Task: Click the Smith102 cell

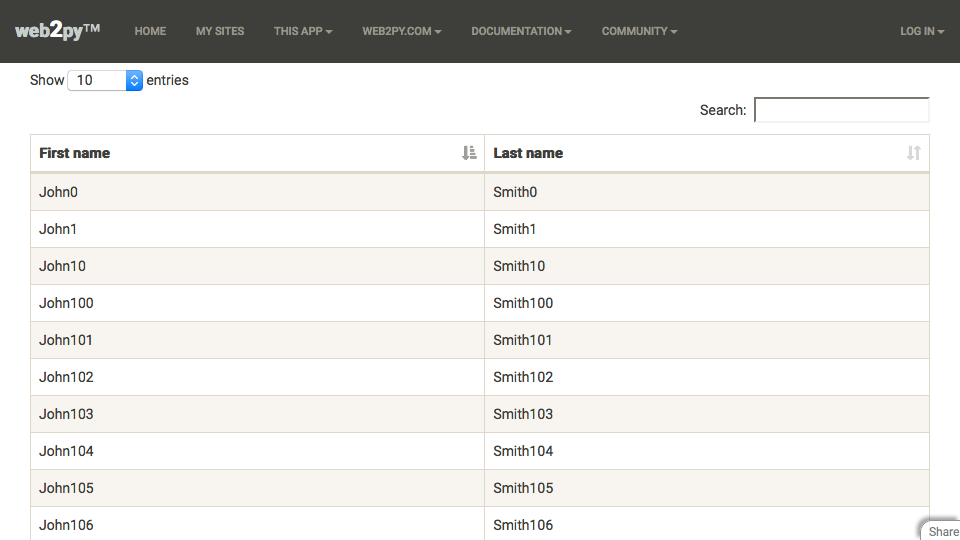Action: coord(707,377)
